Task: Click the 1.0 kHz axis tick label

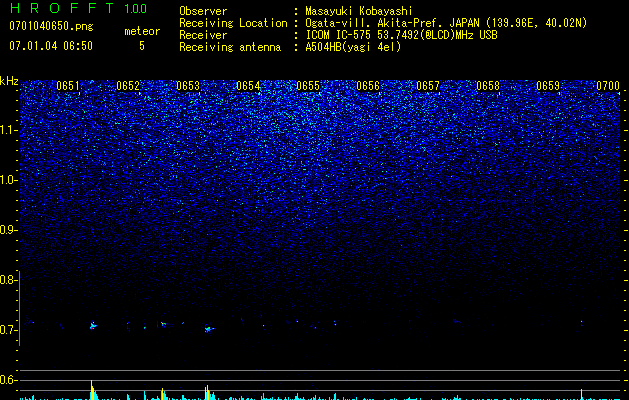Action: 8,180
